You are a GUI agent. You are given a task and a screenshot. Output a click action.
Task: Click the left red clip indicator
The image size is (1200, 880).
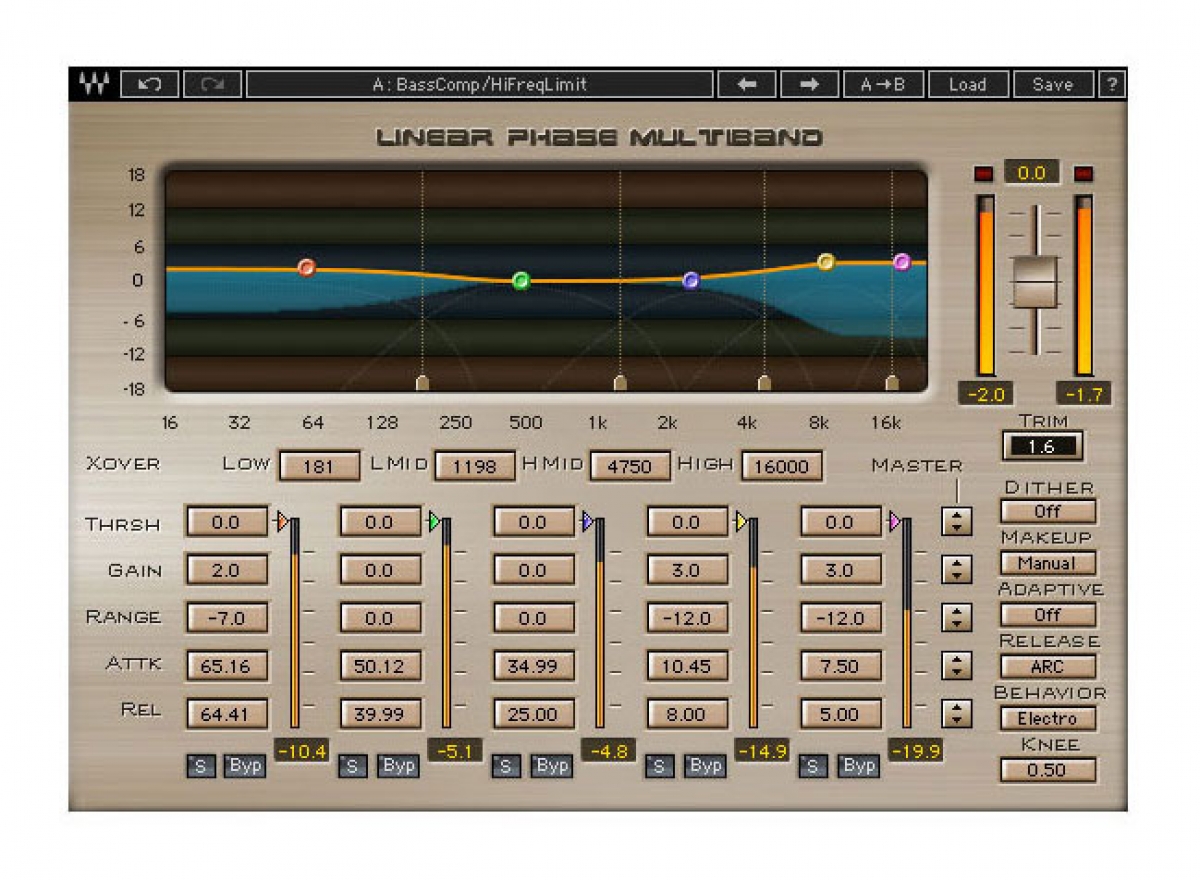point(984,174)
